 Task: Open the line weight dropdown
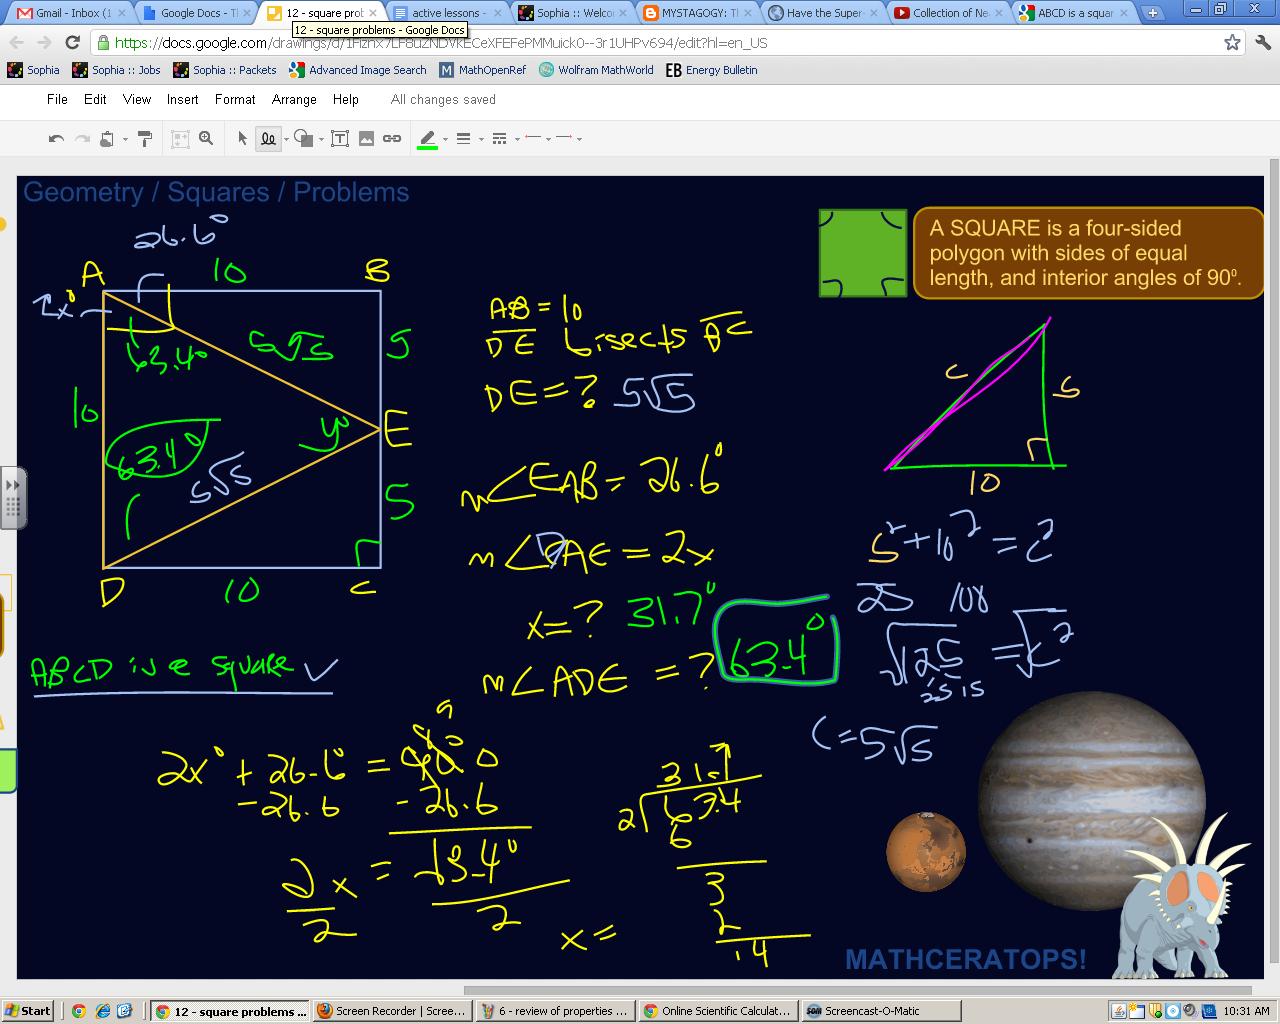[468, 139]
